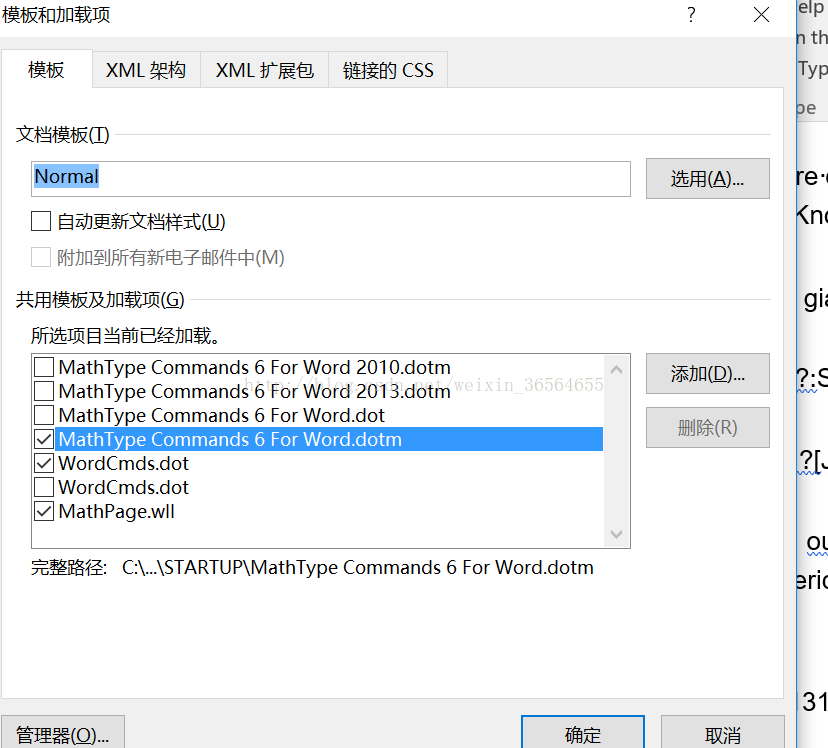Uncheck MathType Commands 6 For Word.dotm
The width and height of the screenshot is (828, 748).
pyautogui.click(x=44, y=439)
